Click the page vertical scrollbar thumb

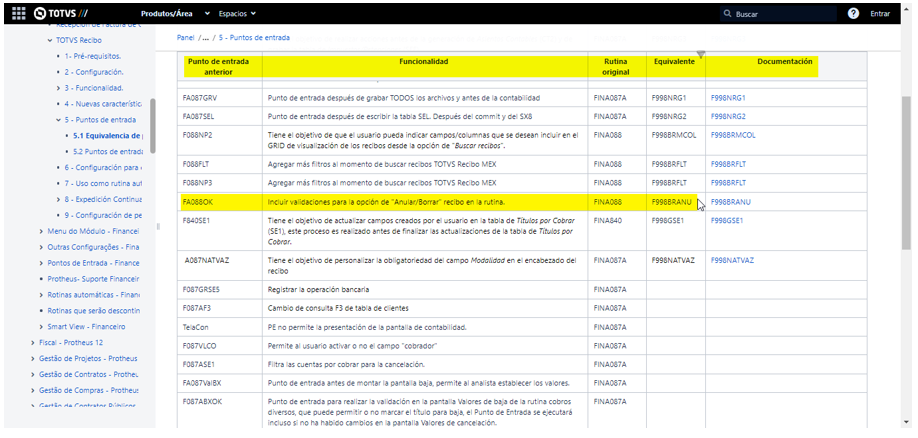906,173
